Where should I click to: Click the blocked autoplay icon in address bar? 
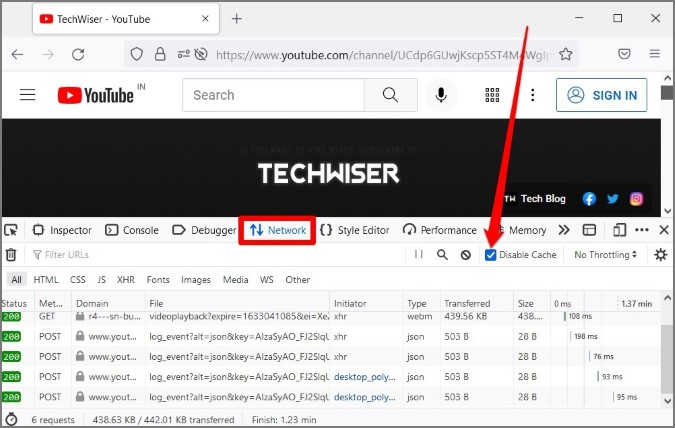coord(201,54)
